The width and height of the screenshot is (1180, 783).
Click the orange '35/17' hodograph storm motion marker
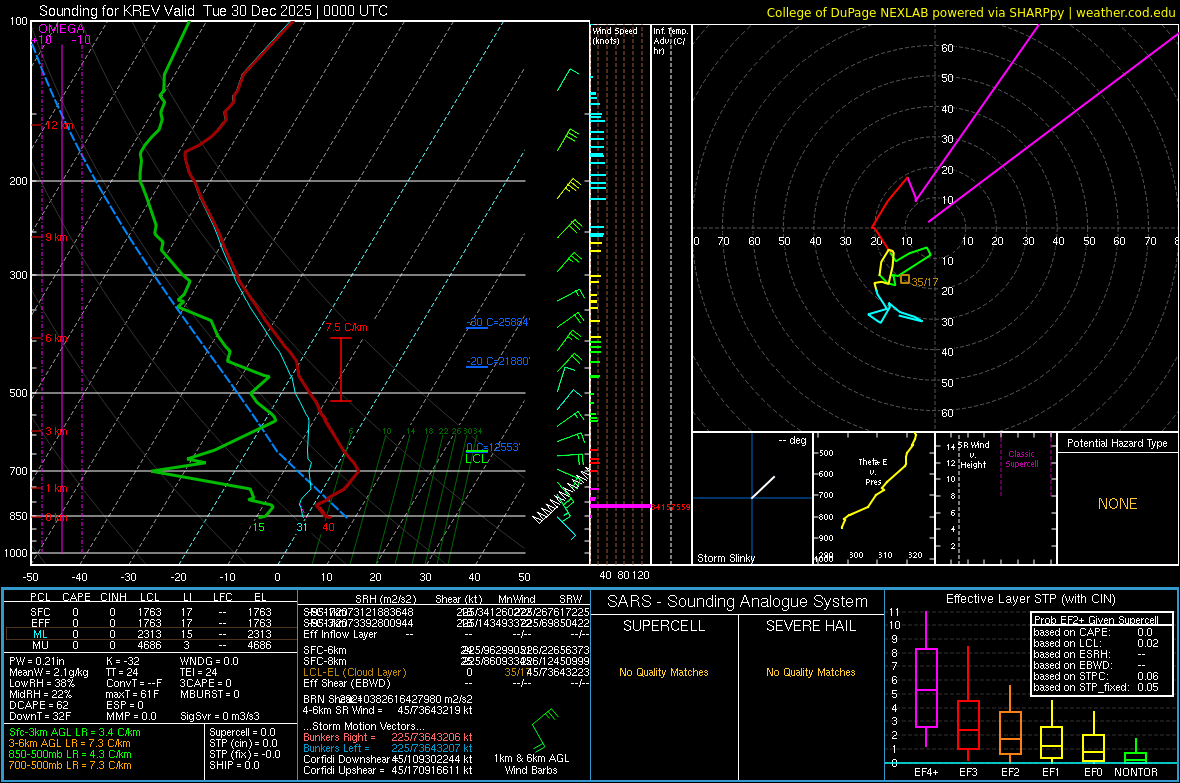[905, 279]
